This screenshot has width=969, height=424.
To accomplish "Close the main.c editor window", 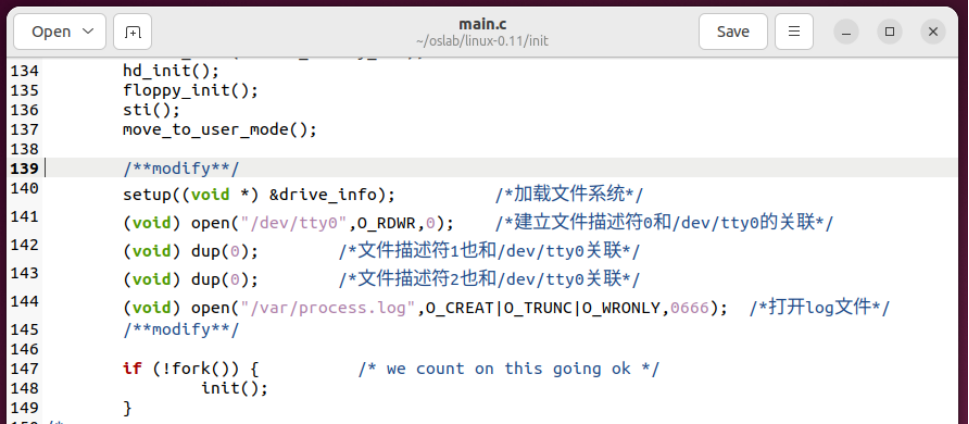I will point(933,32).
